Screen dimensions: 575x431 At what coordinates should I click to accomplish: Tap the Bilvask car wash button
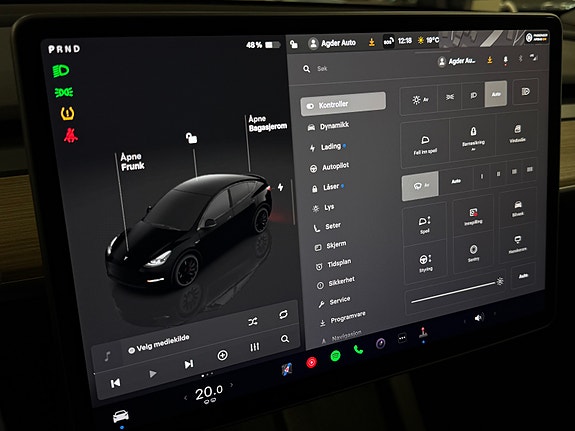[x=517, y=208]
